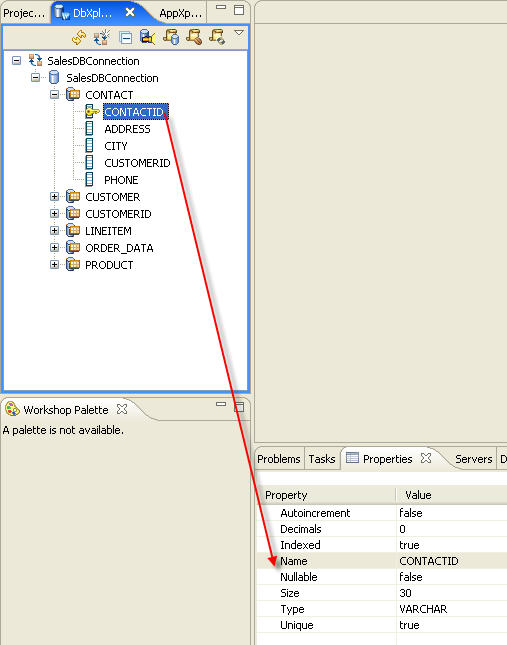Screen dimensions: 507x645
Task: Click the column icon next to PHONE
Action: pyautogui.click(x=89, y=179)
